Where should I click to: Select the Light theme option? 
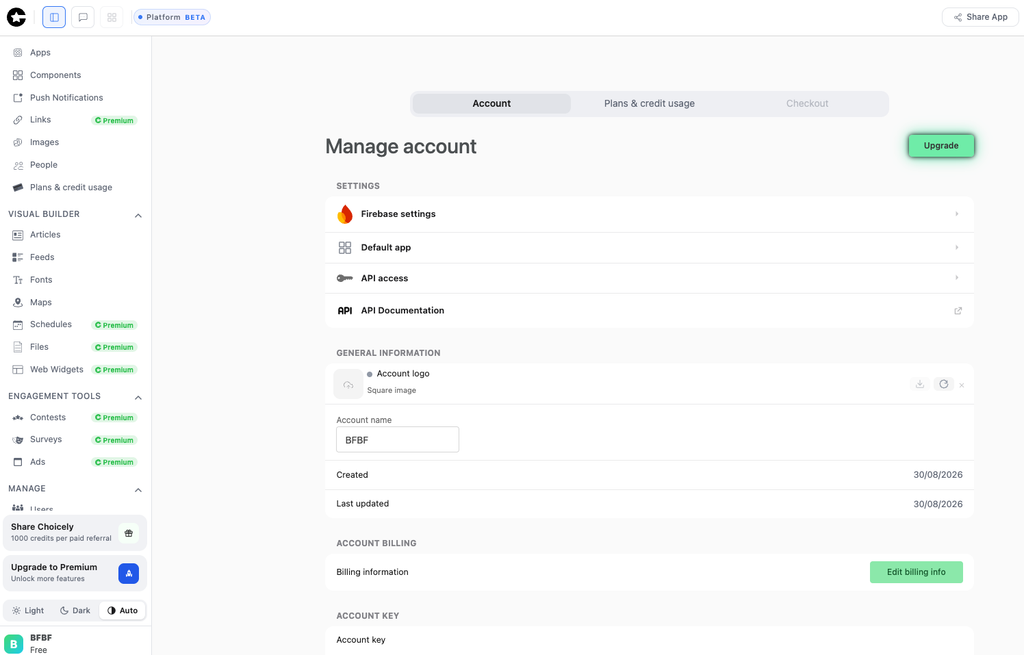click(28, 611)
